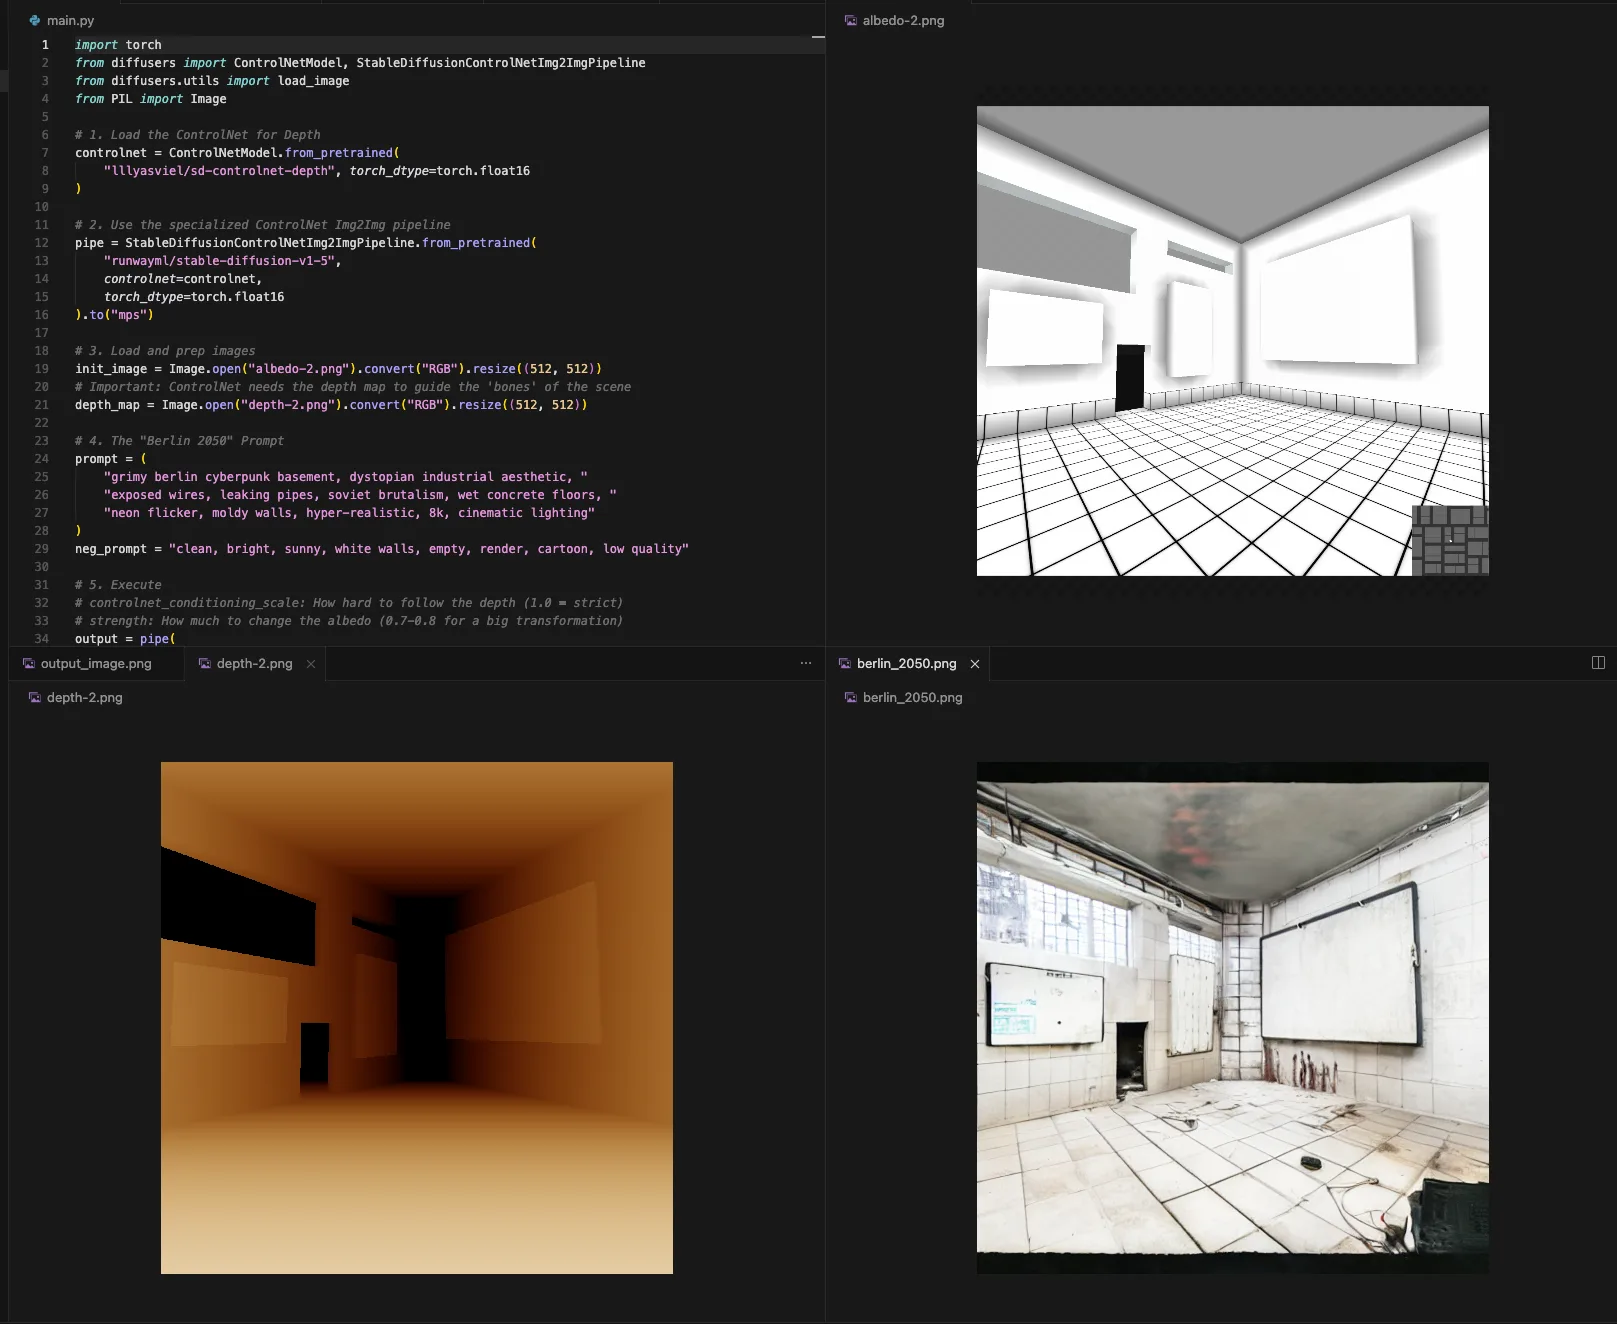Click the image icon in depth-2.png breadcrumb

(x=35, y=697)
